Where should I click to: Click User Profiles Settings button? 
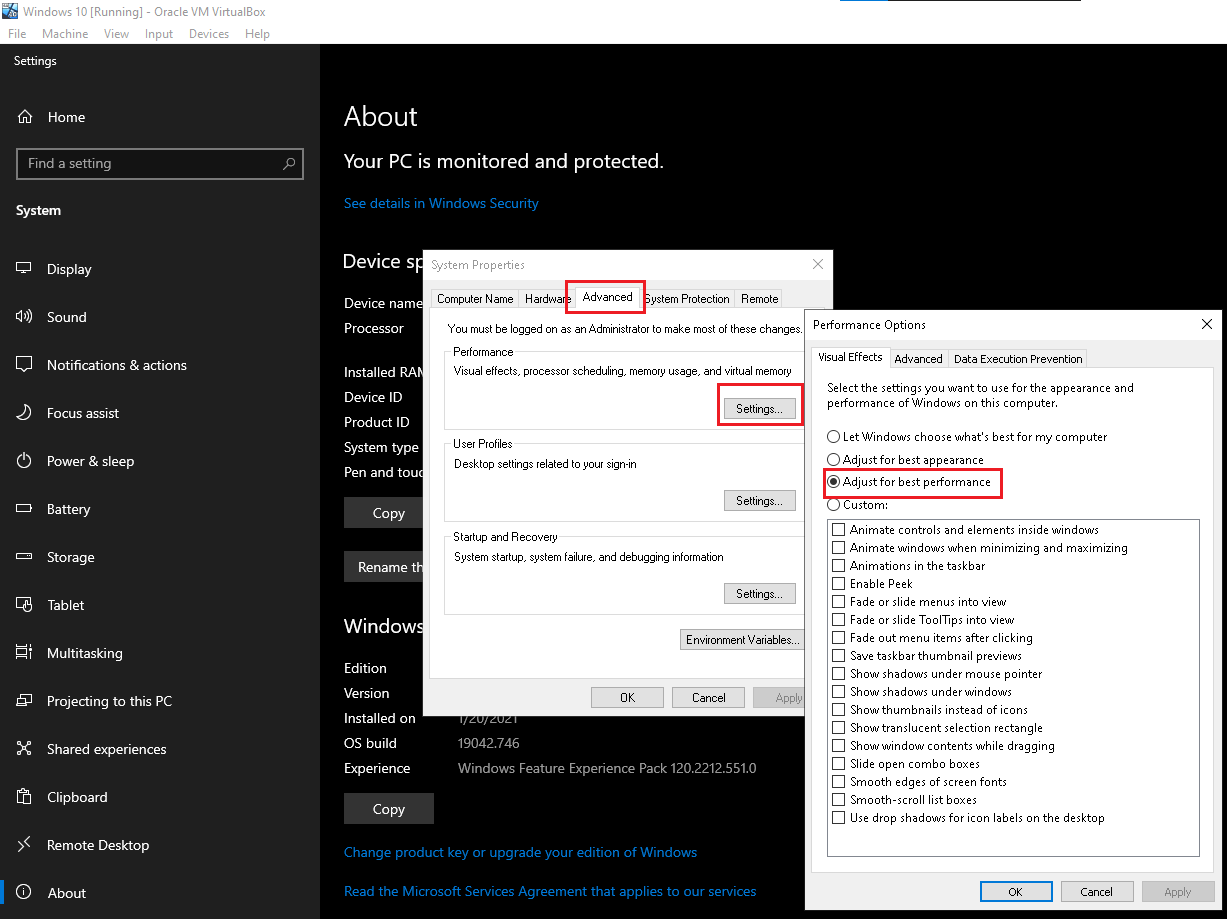(760, 501)
